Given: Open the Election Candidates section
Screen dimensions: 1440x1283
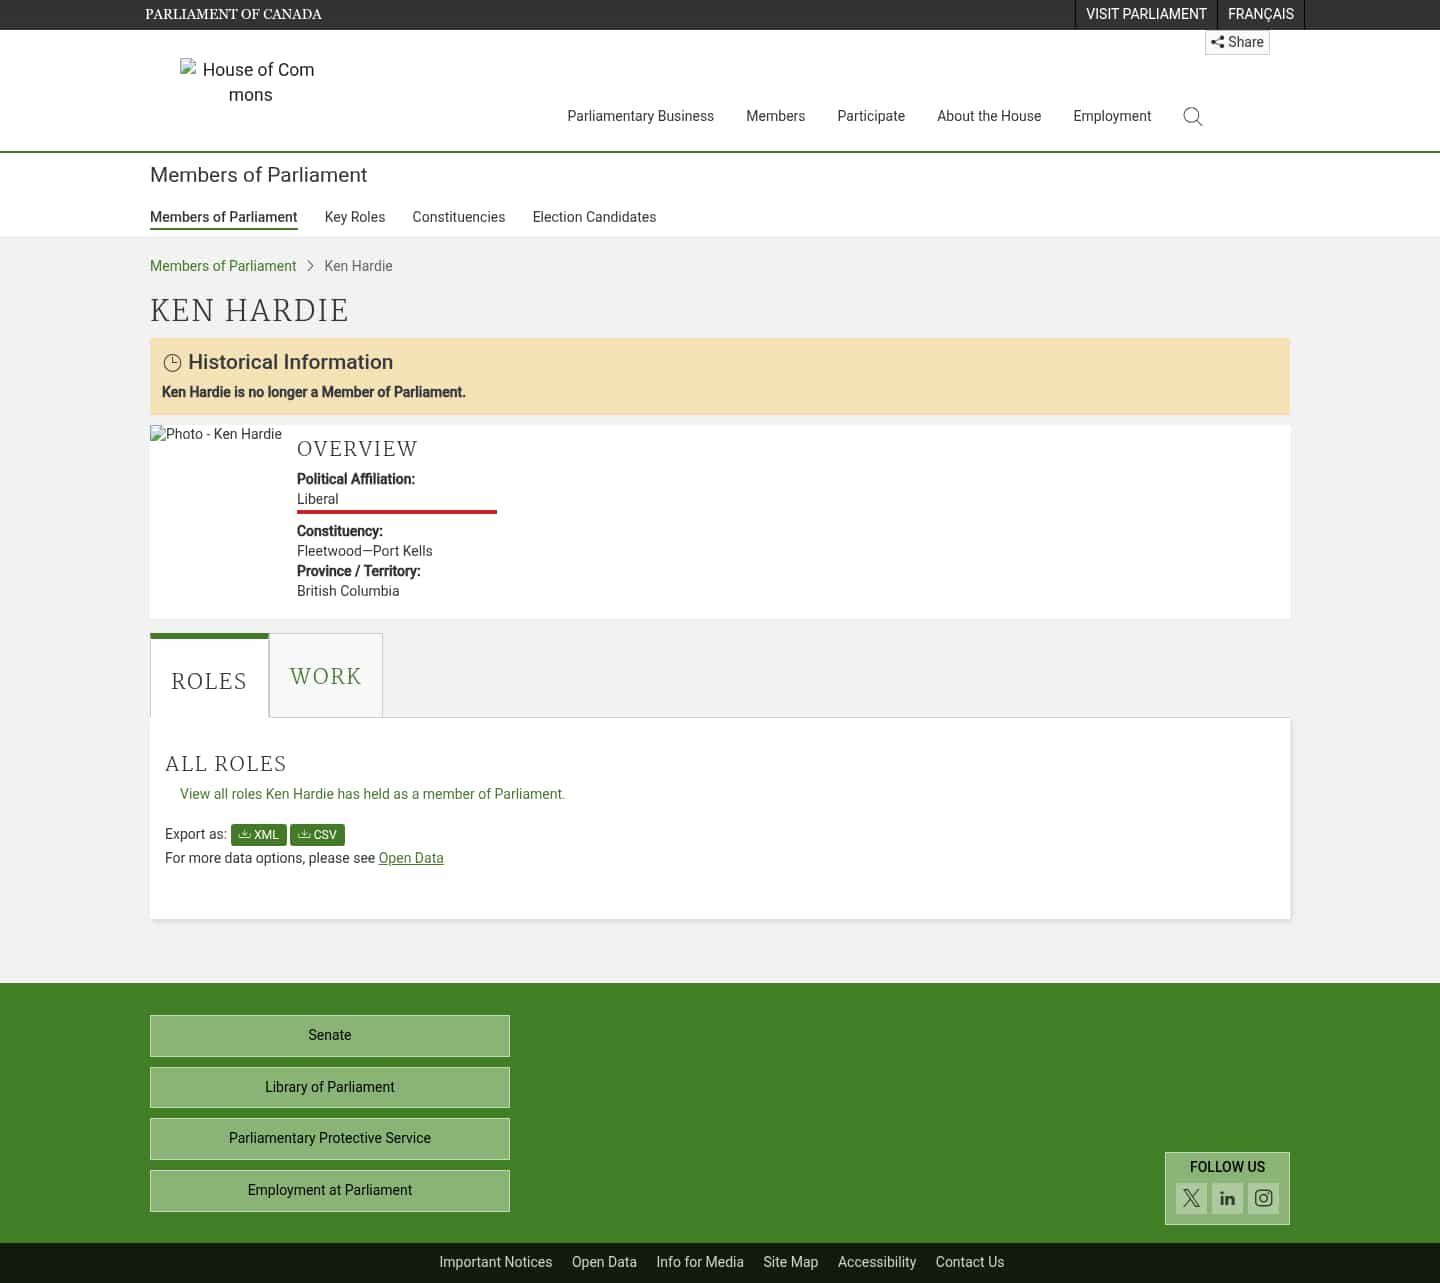Looking at the screenshot, I should pyautogui.click(x=594, y=217).
